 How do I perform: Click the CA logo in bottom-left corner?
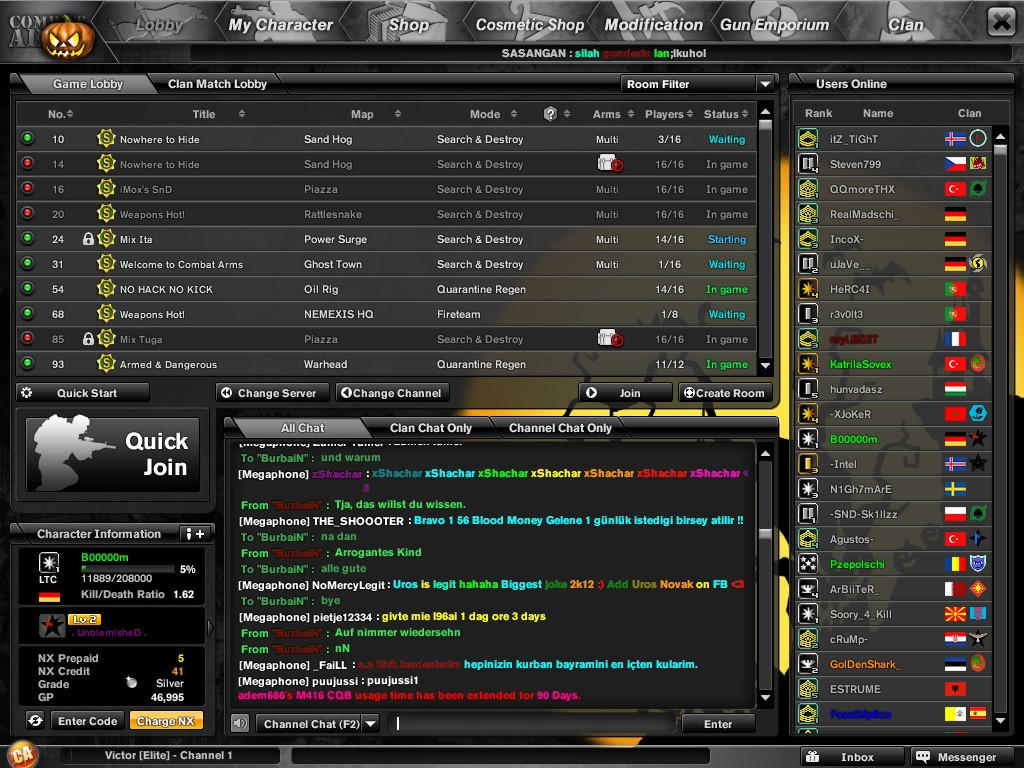pos(20,754)
